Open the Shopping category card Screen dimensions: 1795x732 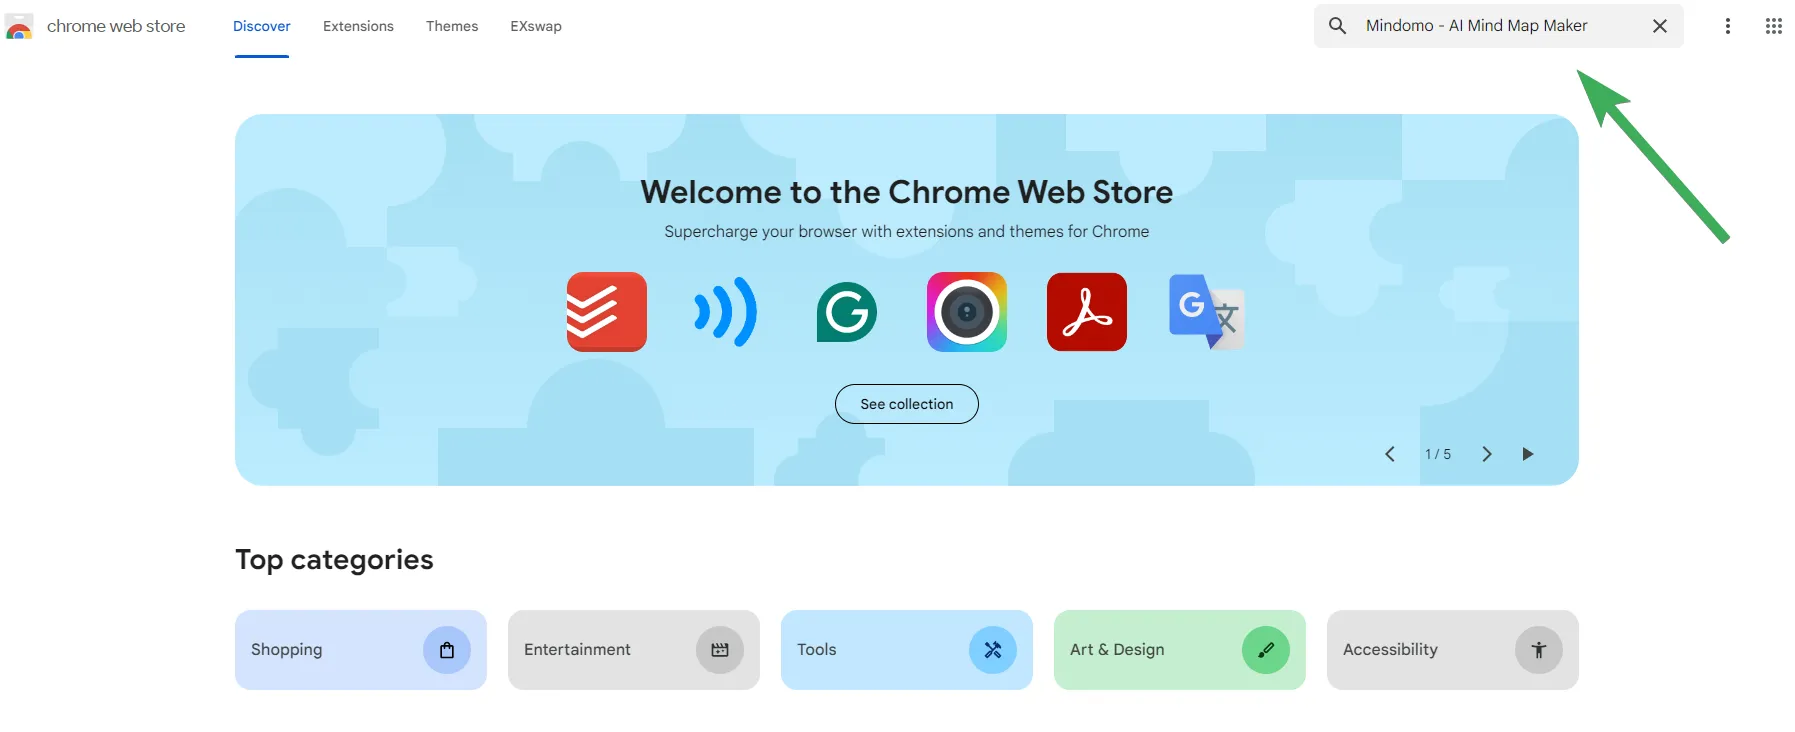[361, 650]
